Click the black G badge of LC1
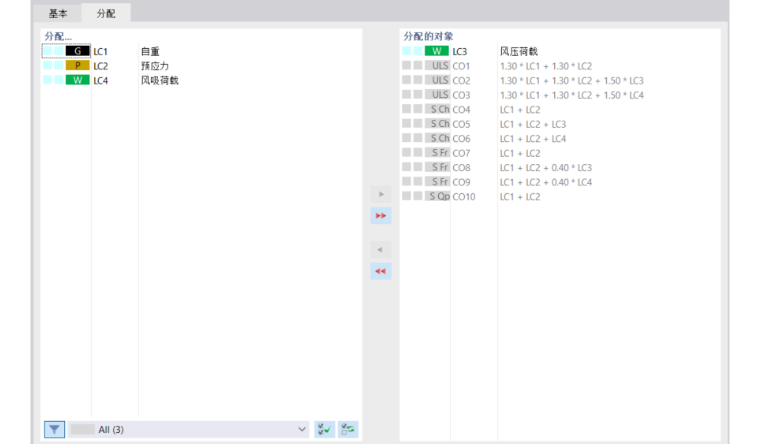 coord(78,51)
